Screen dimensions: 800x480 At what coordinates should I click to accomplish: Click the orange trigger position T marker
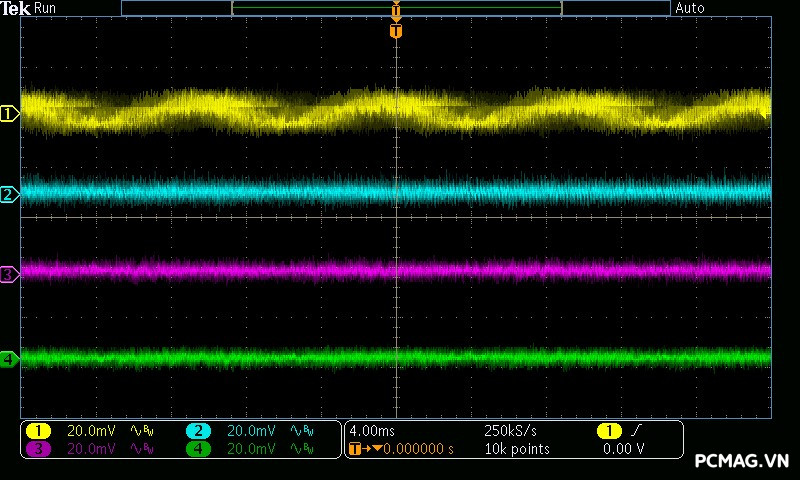(x=396, y=31)
